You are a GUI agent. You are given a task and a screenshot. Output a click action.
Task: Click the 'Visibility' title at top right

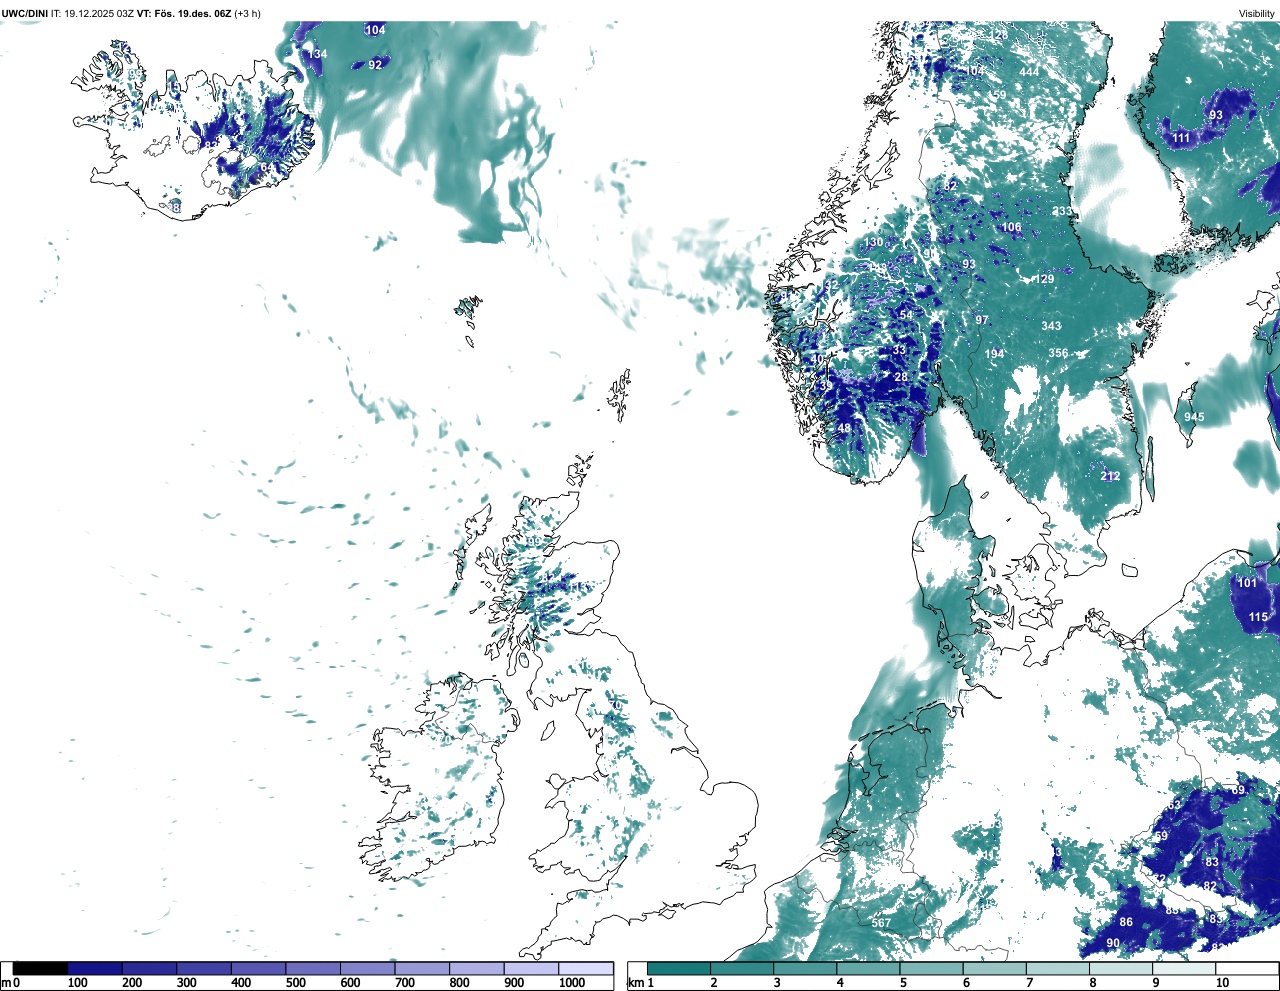tap(1256, 13)
